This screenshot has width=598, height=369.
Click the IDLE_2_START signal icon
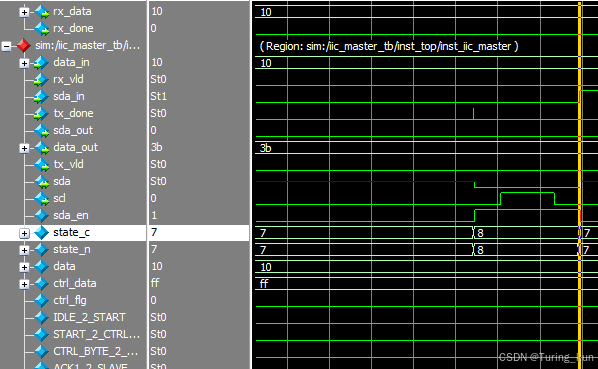click(42, 318)
